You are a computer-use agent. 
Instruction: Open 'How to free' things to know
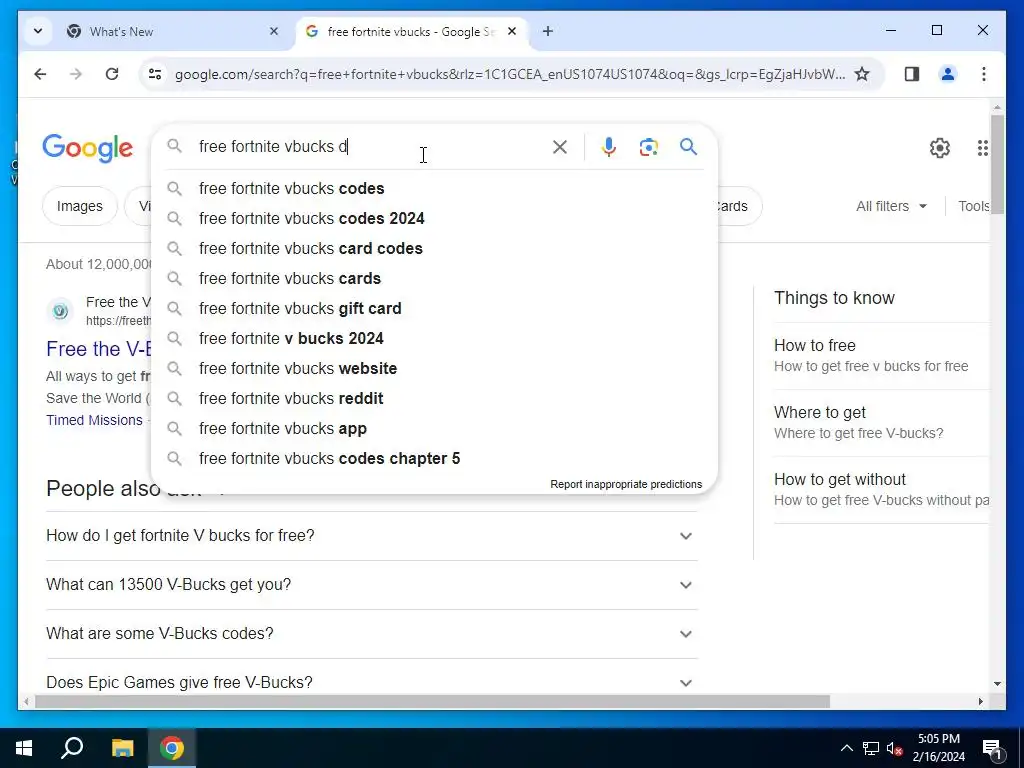pyautogui.click(x=881, y=356)
